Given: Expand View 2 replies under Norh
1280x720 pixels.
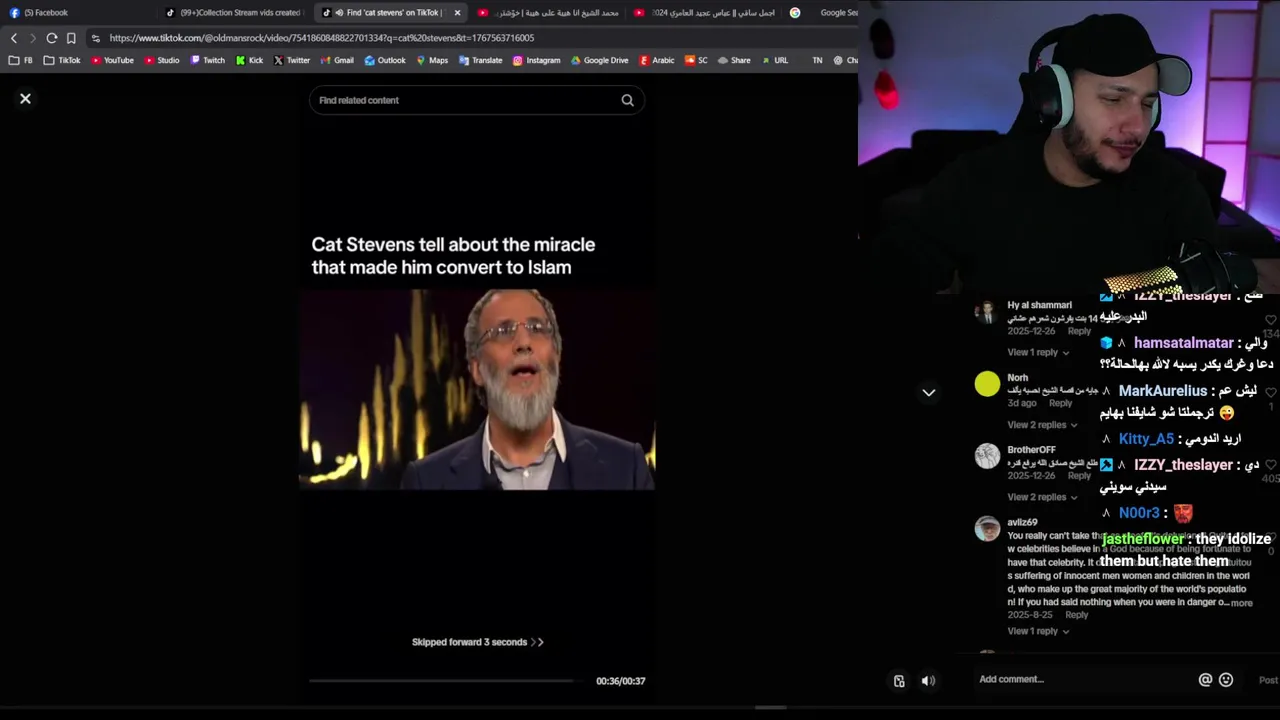Looking at the screenshot, I should (1040, 425).
